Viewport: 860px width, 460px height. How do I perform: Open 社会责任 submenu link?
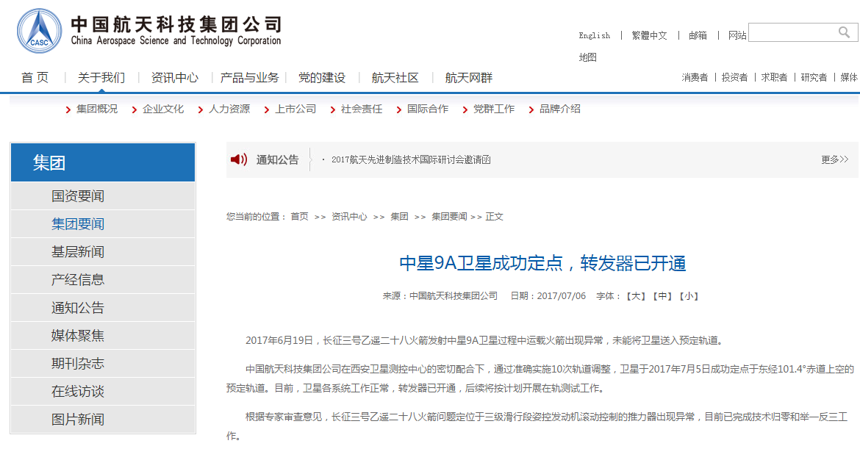tap(361, 109)
